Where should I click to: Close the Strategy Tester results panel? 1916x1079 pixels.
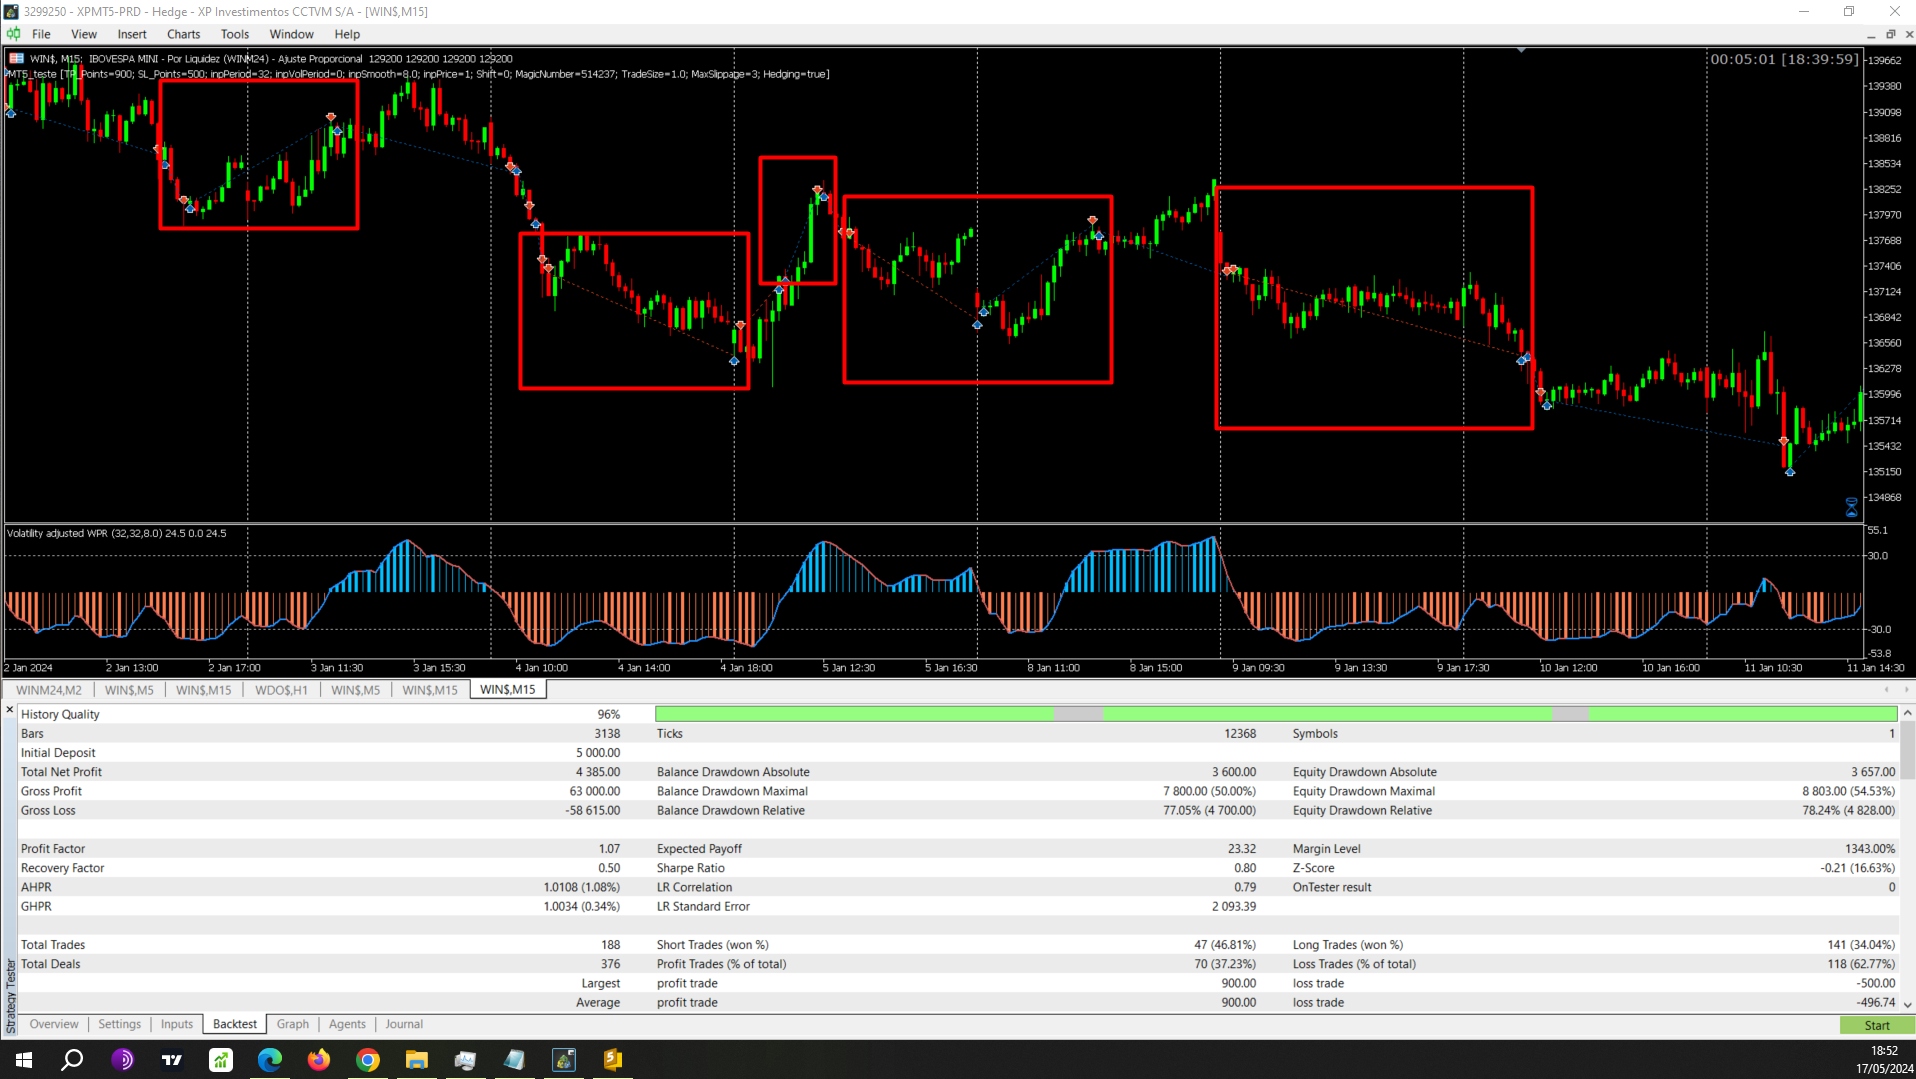coord(9,708)
